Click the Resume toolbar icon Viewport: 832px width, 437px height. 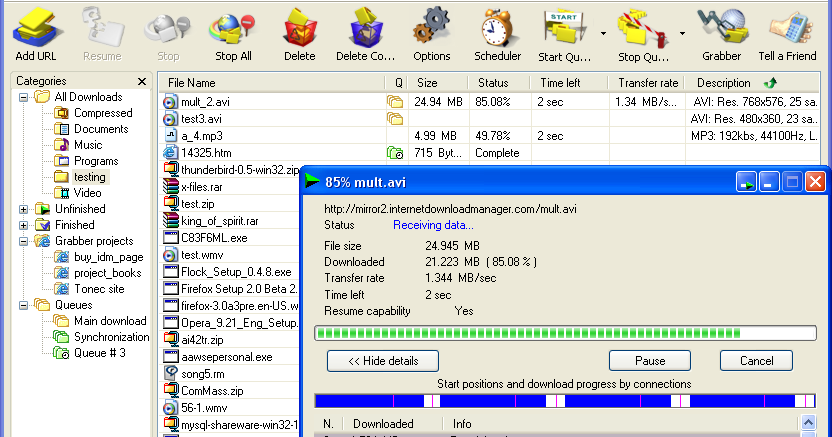102,34
